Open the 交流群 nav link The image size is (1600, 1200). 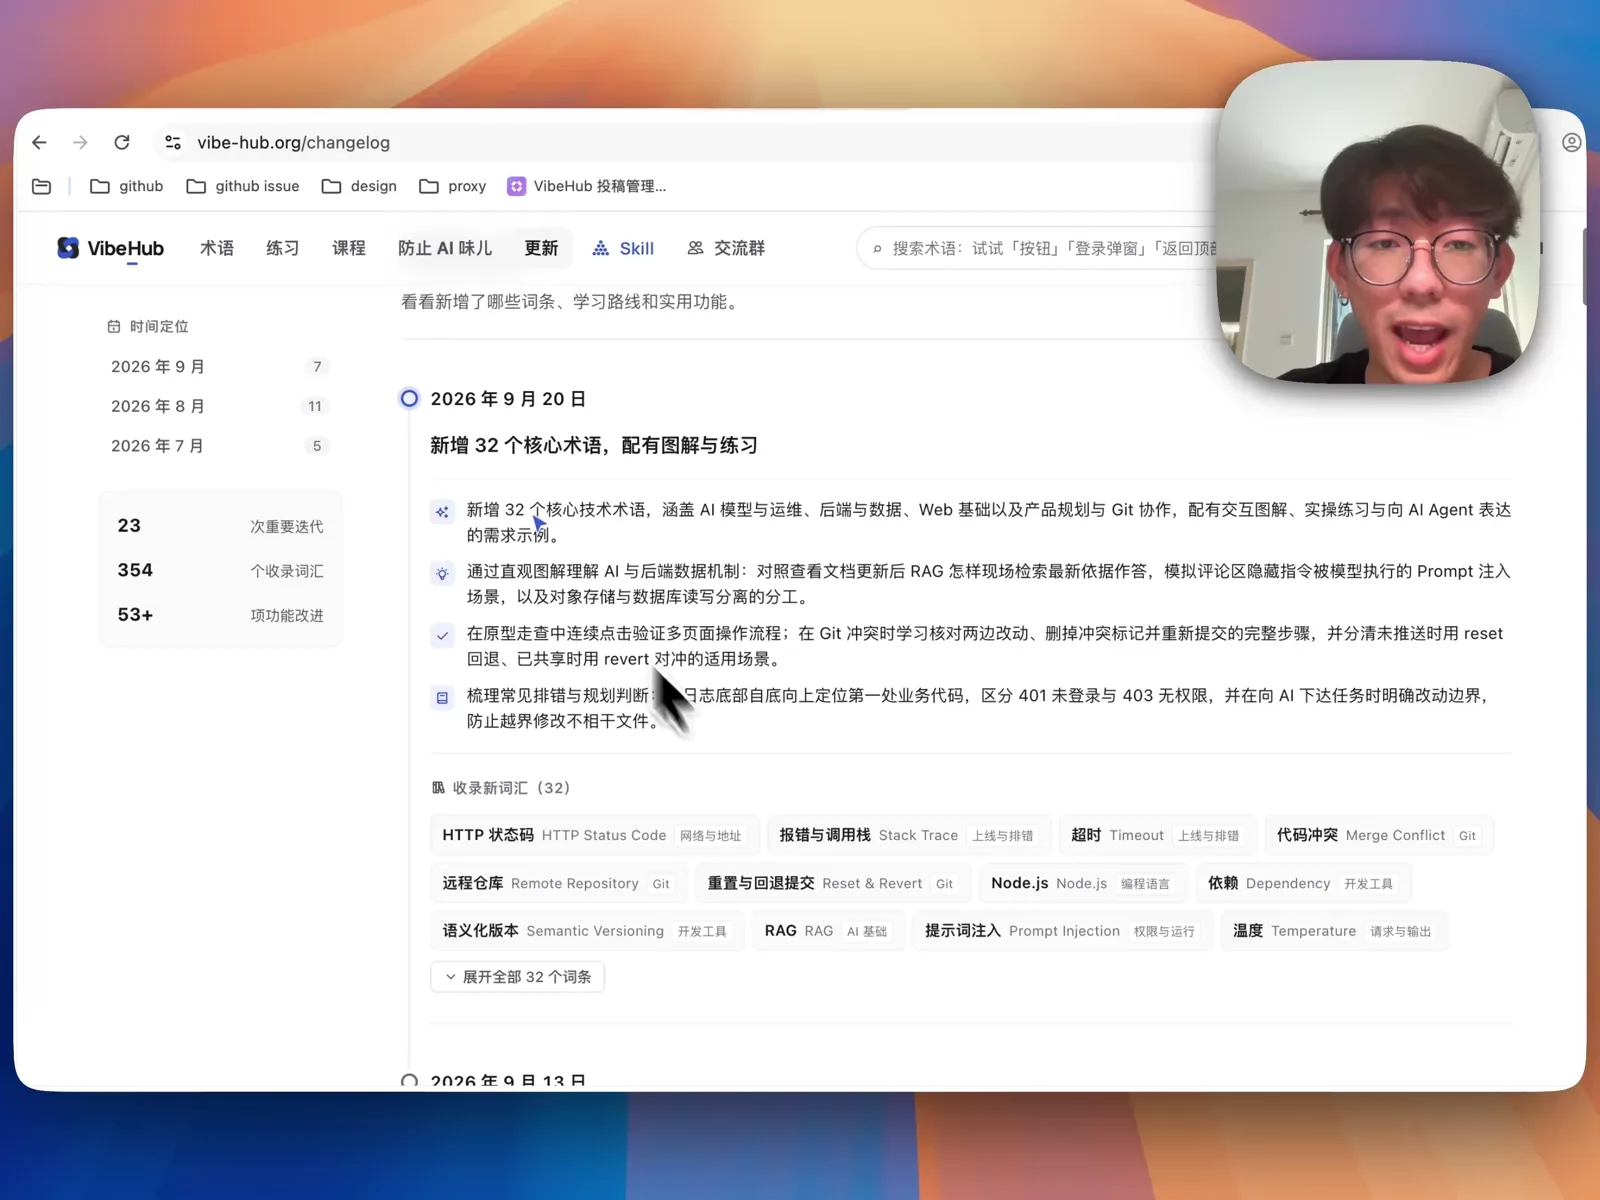click(x=726, y=248)
